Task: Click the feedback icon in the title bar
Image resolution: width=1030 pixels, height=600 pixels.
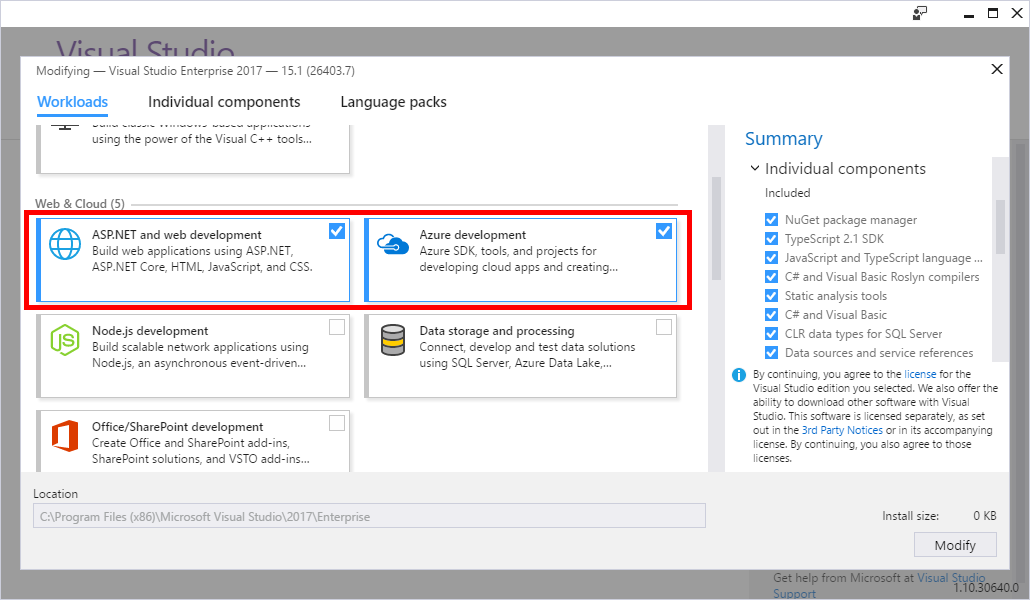Action: click(x=920, y=14)
